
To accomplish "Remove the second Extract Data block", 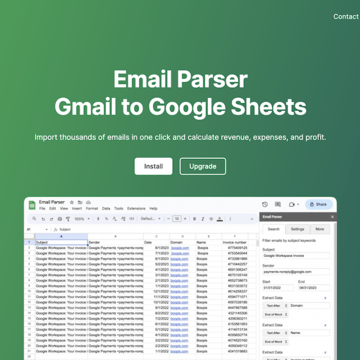I will point(326,325).
